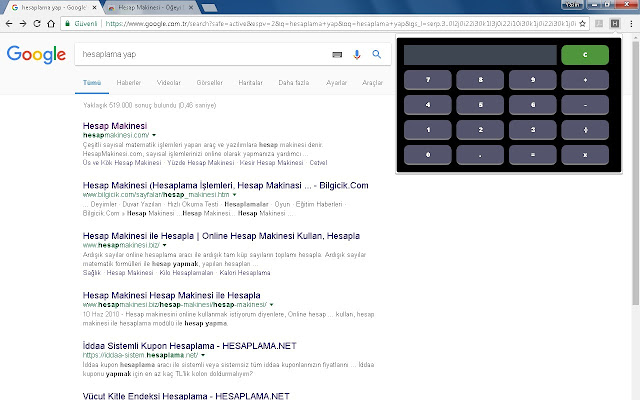Tap calculator digit 8

pos(480,80)
